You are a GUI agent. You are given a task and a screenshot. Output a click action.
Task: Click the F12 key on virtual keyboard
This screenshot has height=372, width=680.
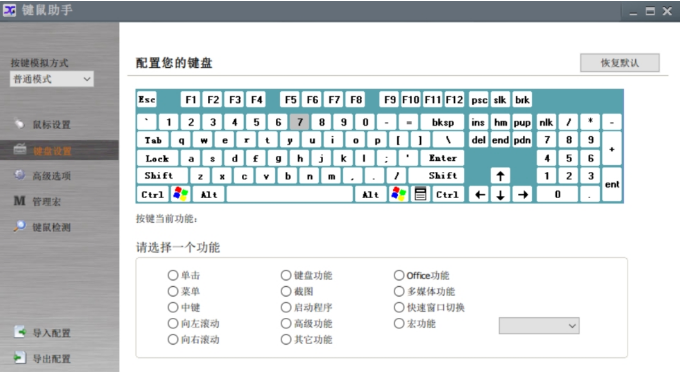point(454,100)
